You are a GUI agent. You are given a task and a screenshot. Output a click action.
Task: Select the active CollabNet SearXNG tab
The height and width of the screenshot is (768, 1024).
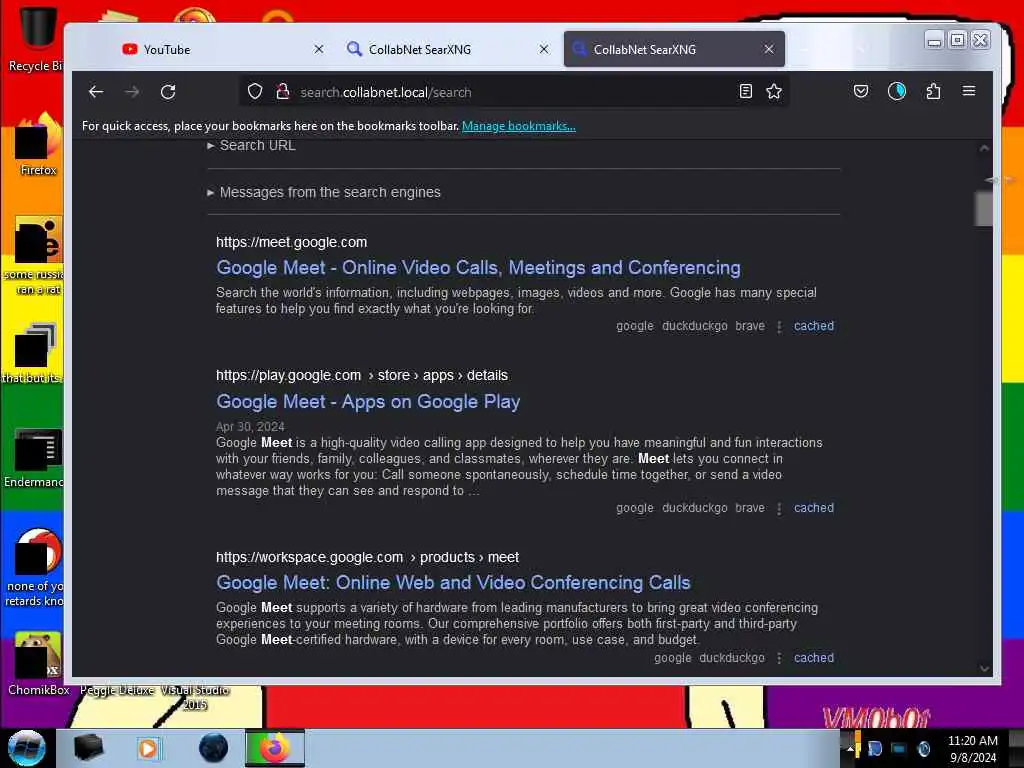pos(674,49)
